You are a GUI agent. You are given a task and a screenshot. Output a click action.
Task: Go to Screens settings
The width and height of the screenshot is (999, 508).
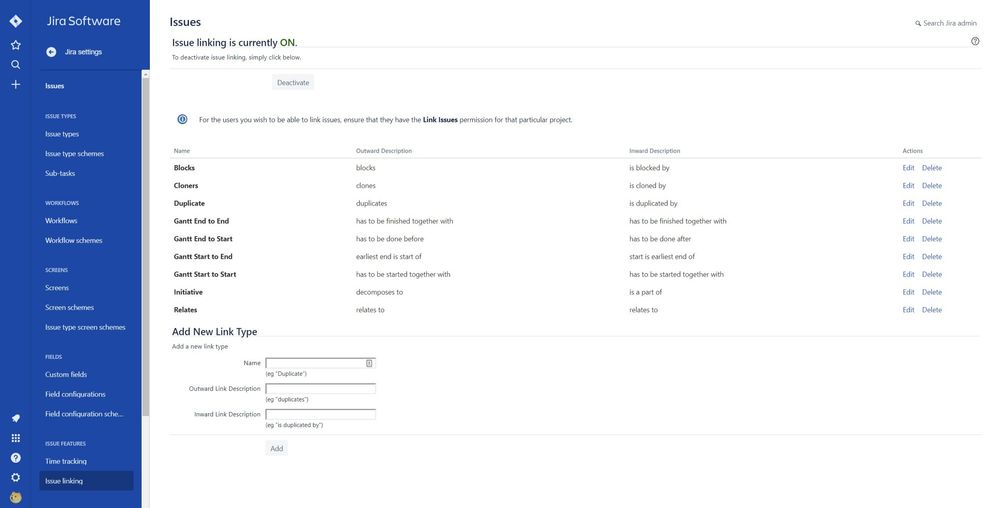pyautogui.click(x=57, y=288)
